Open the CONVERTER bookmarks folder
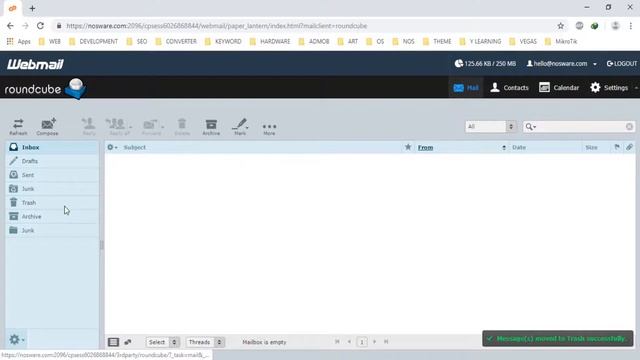This screenshot has height=360, width=640. (x=176, y=41)
